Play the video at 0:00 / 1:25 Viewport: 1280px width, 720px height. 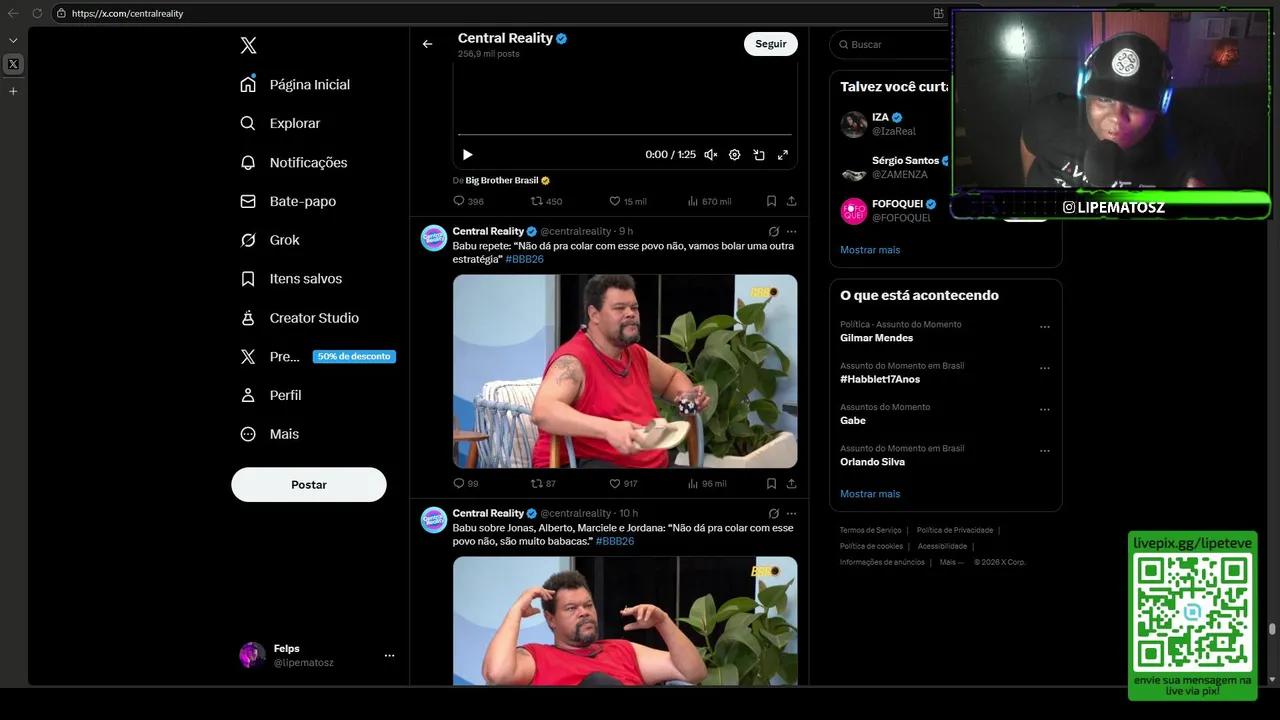tap(467, 155)
